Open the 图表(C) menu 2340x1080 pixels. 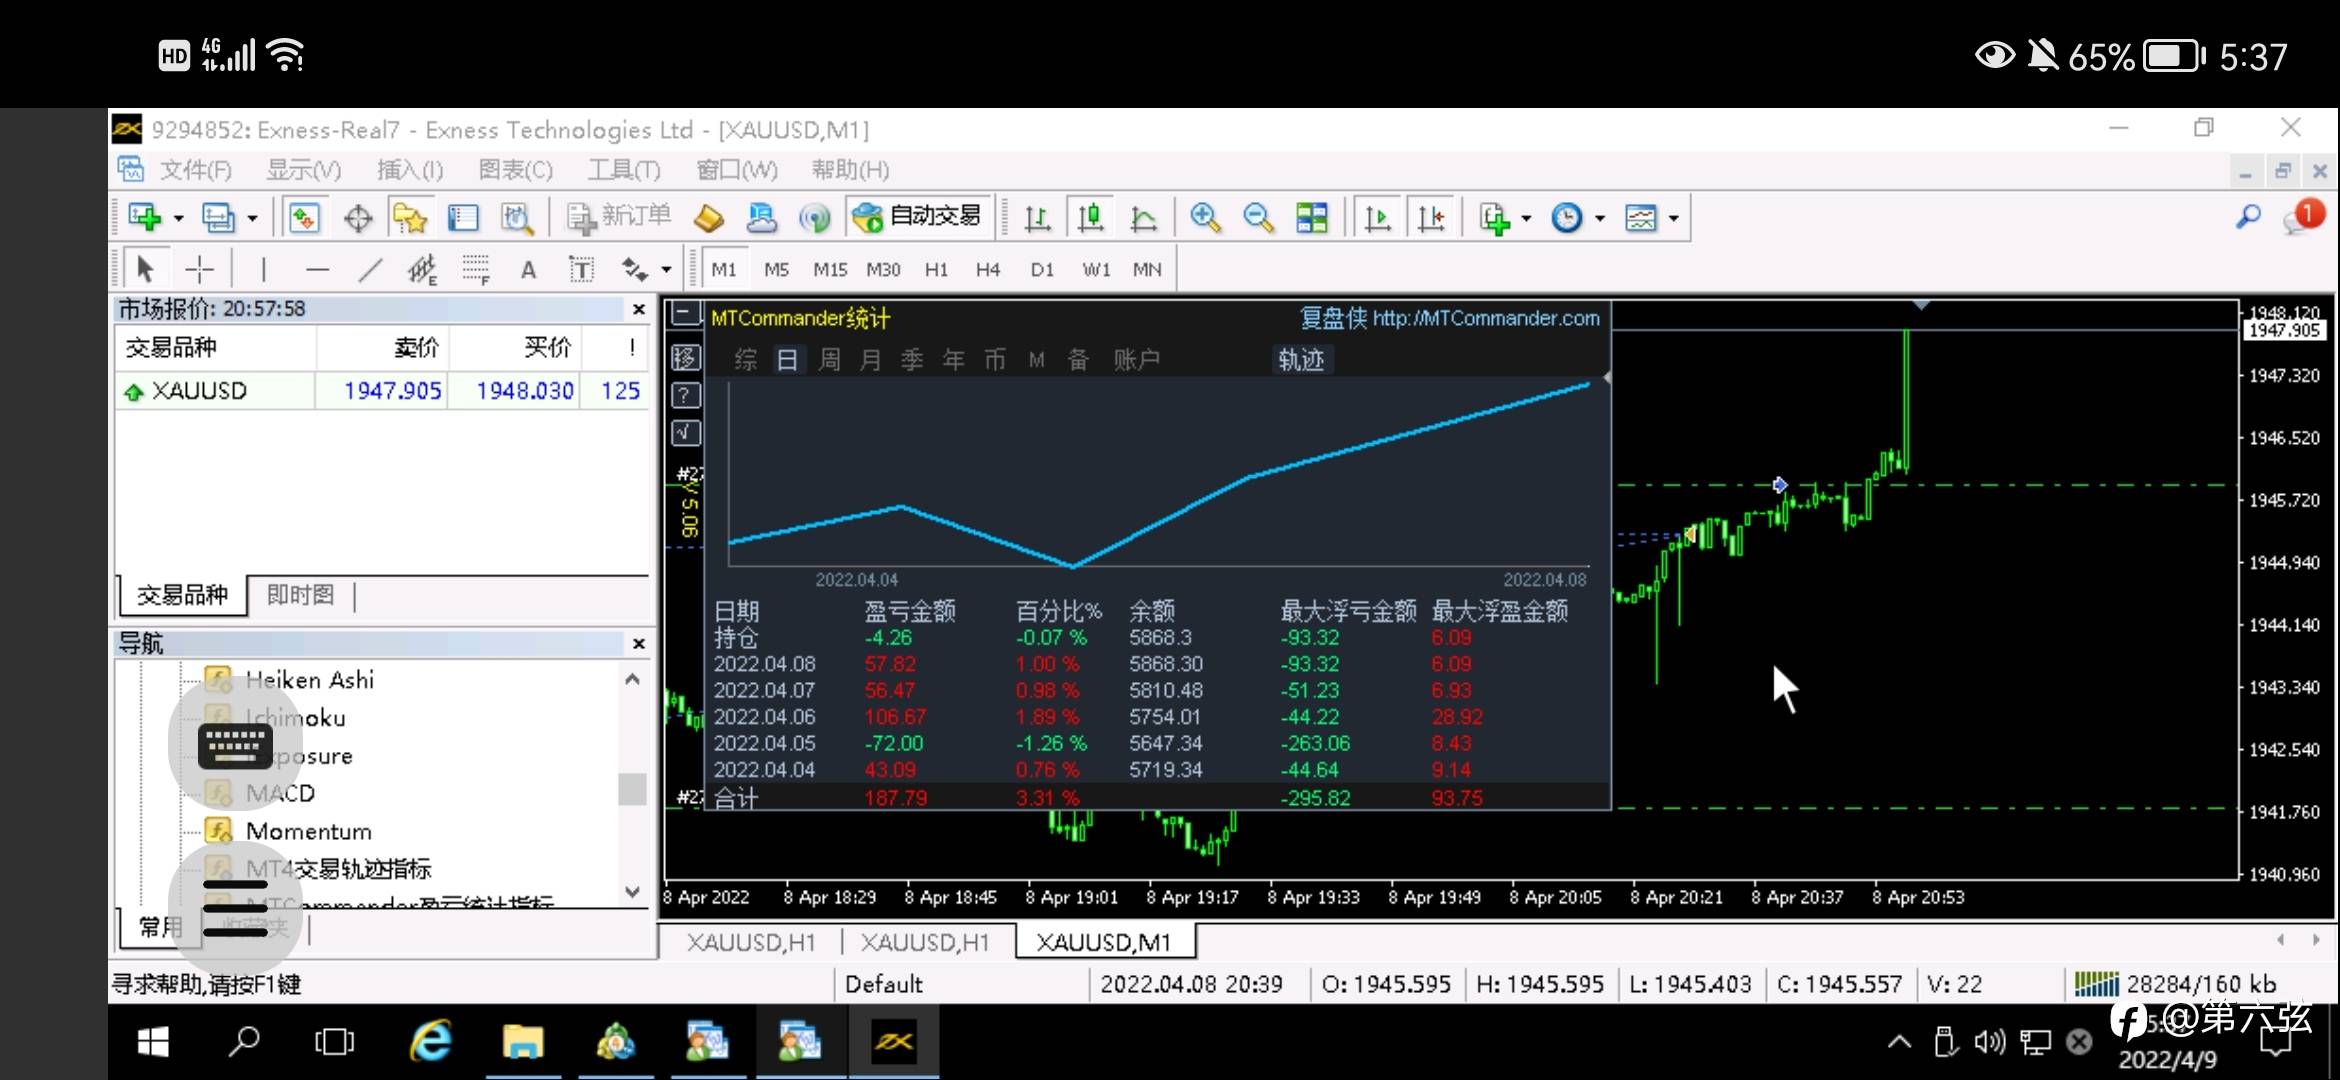[x=515, y=170]
